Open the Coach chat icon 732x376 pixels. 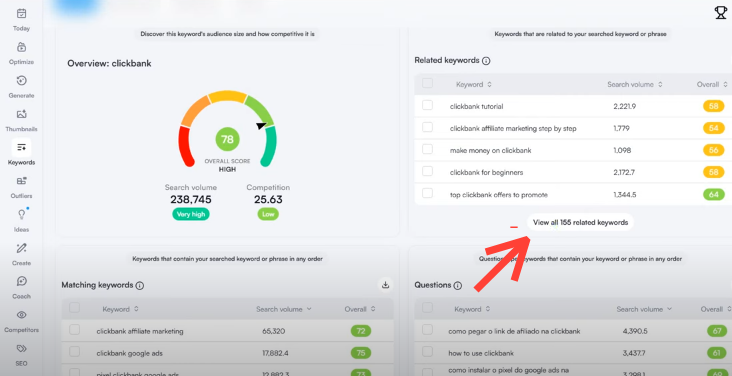point(21,282)
